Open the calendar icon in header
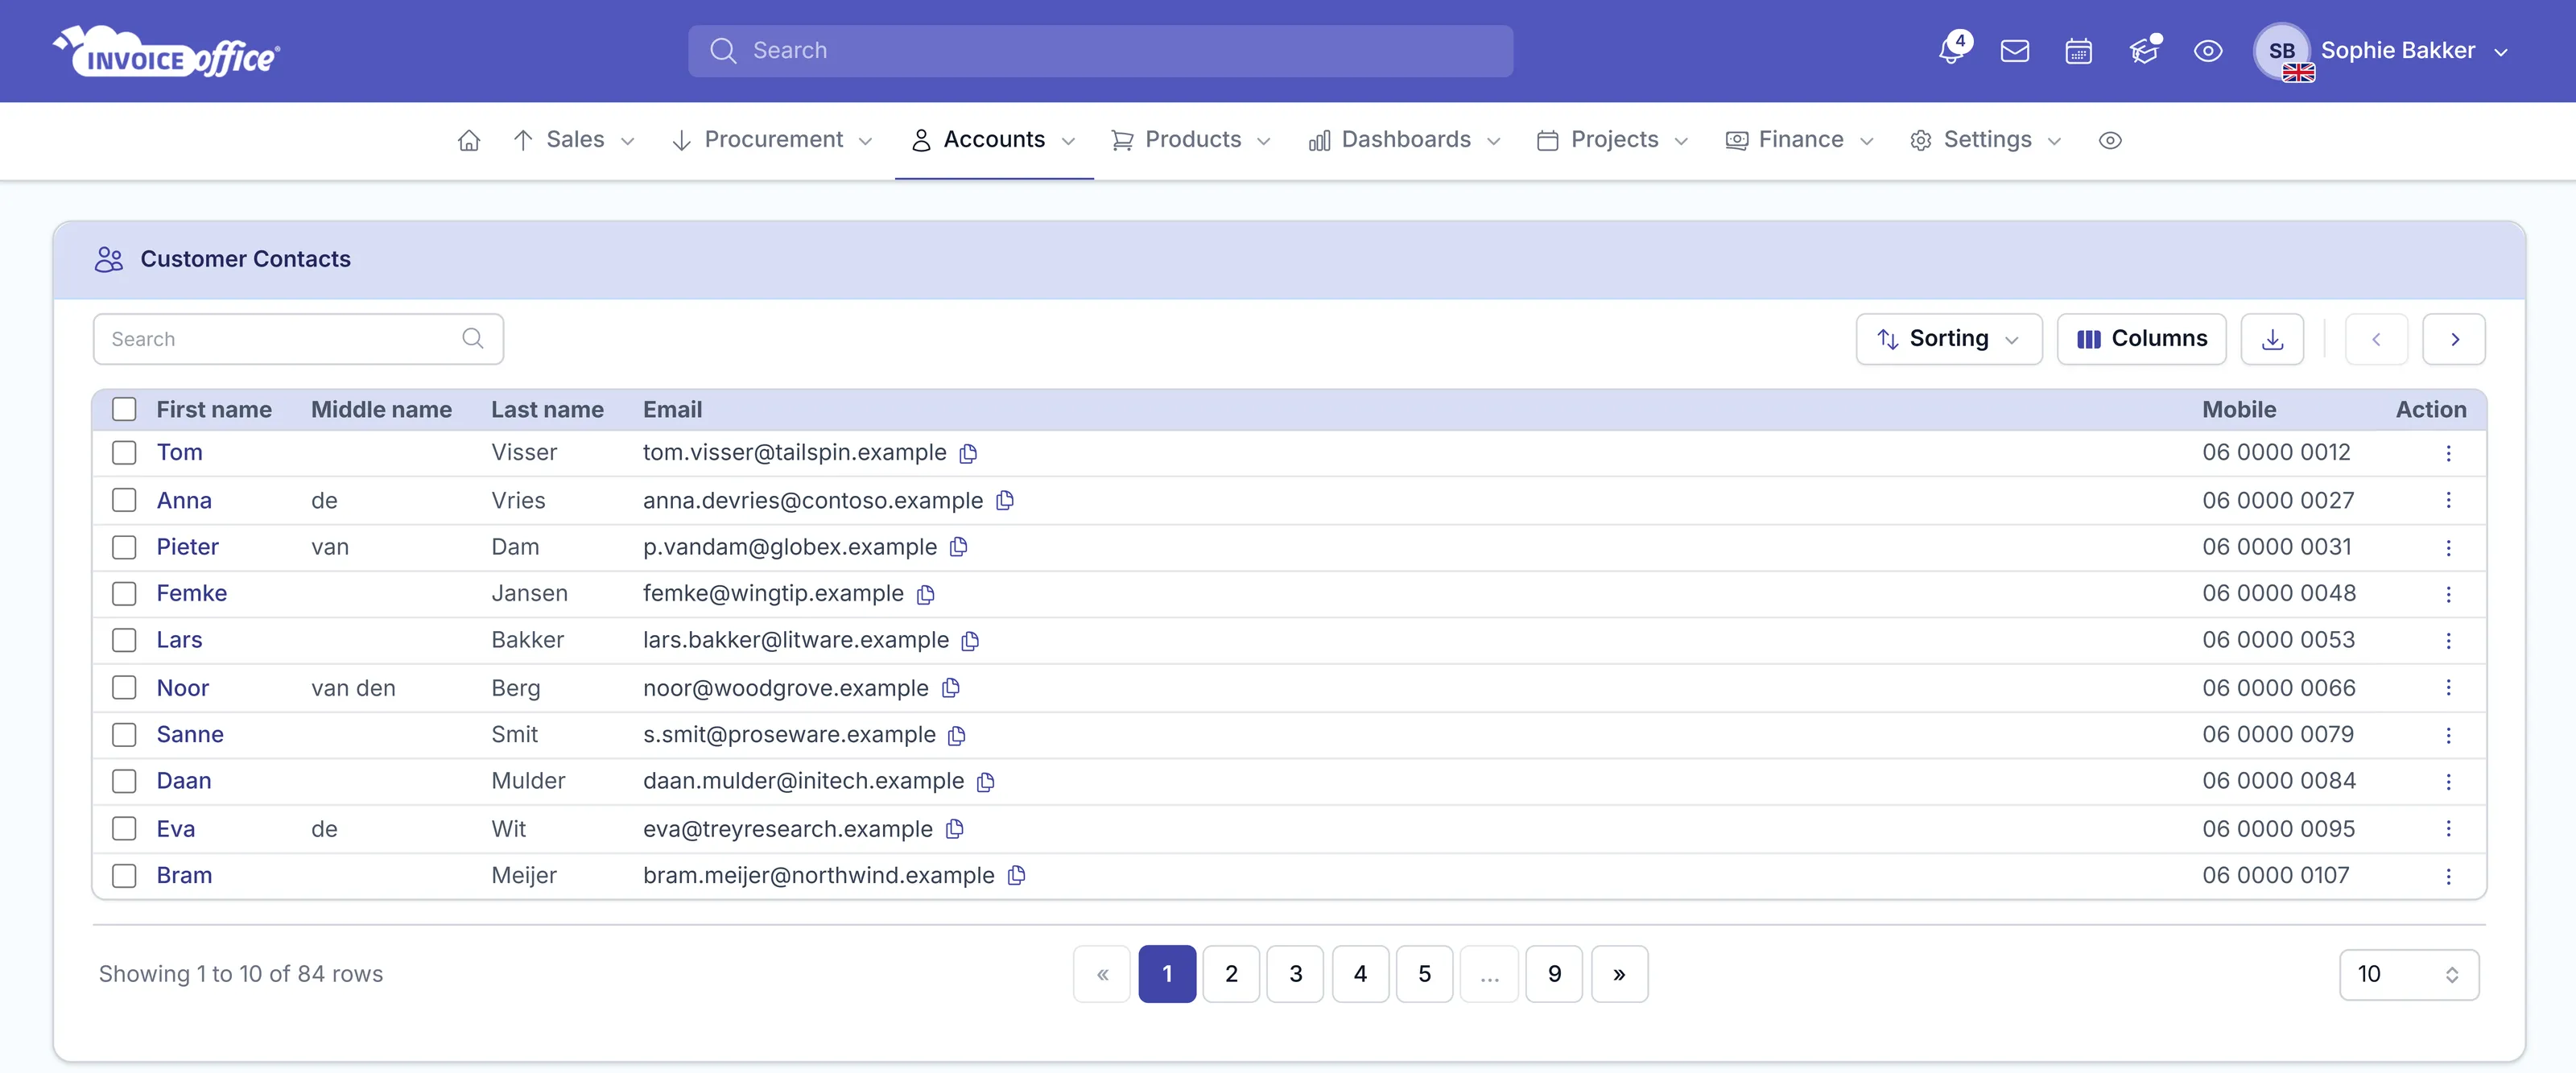Viewport: 2576px width, 1073px height. coord(2078,51)
